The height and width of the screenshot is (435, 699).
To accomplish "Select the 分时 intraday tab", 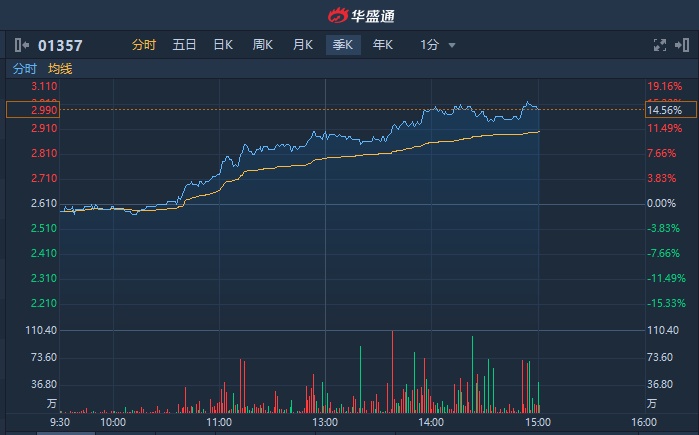I will (x=144, y=45).
